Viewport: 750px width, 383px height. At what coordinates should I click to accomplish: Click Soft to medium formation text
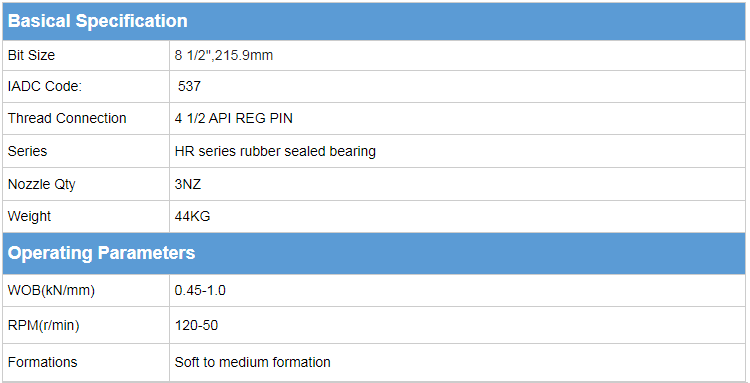coord(253,362)
